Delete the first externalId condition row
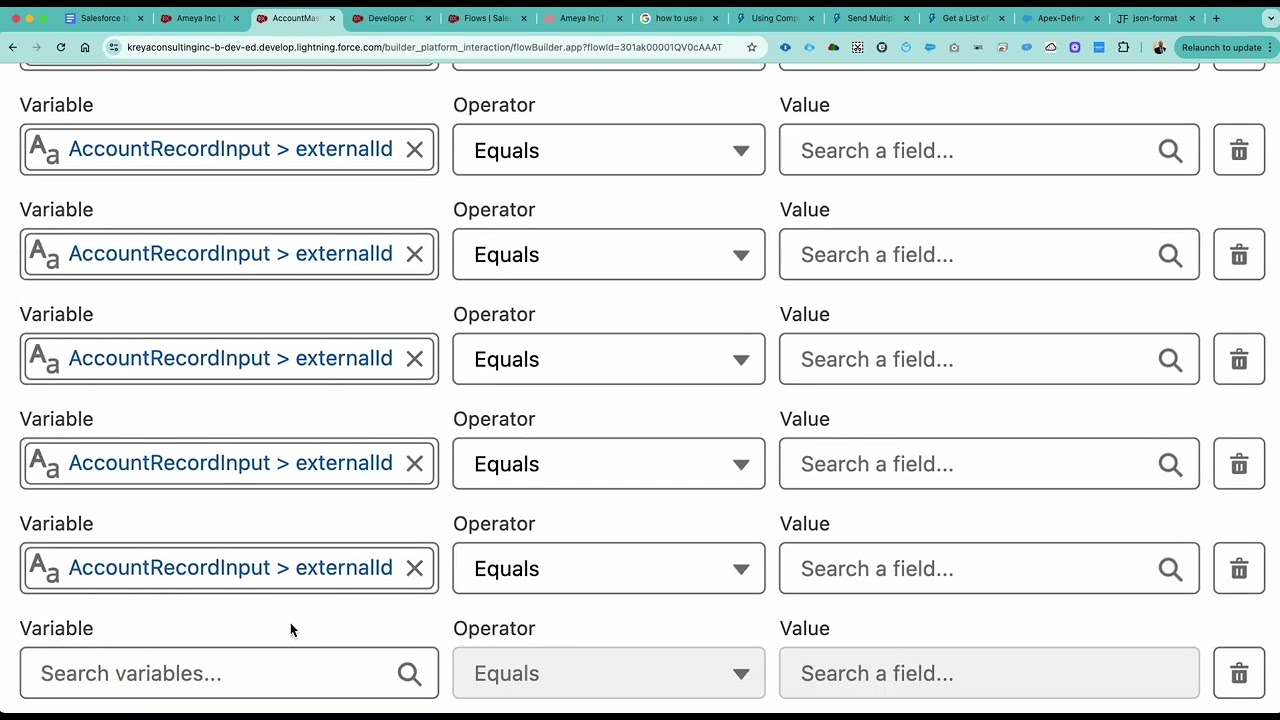This screenshot has width=1280, height=720. click(1238, 150)
